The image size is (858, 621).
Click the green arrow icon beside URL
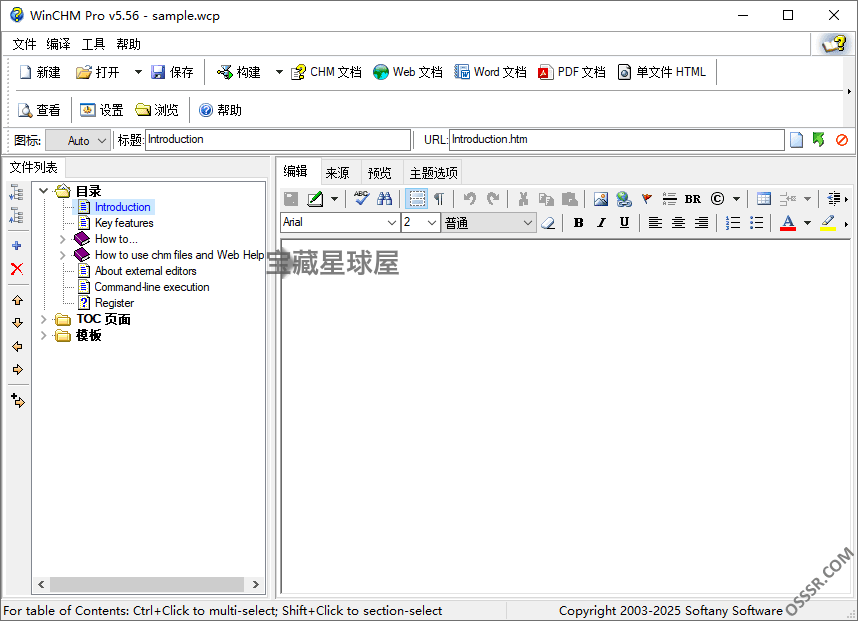tap(819, 140)
